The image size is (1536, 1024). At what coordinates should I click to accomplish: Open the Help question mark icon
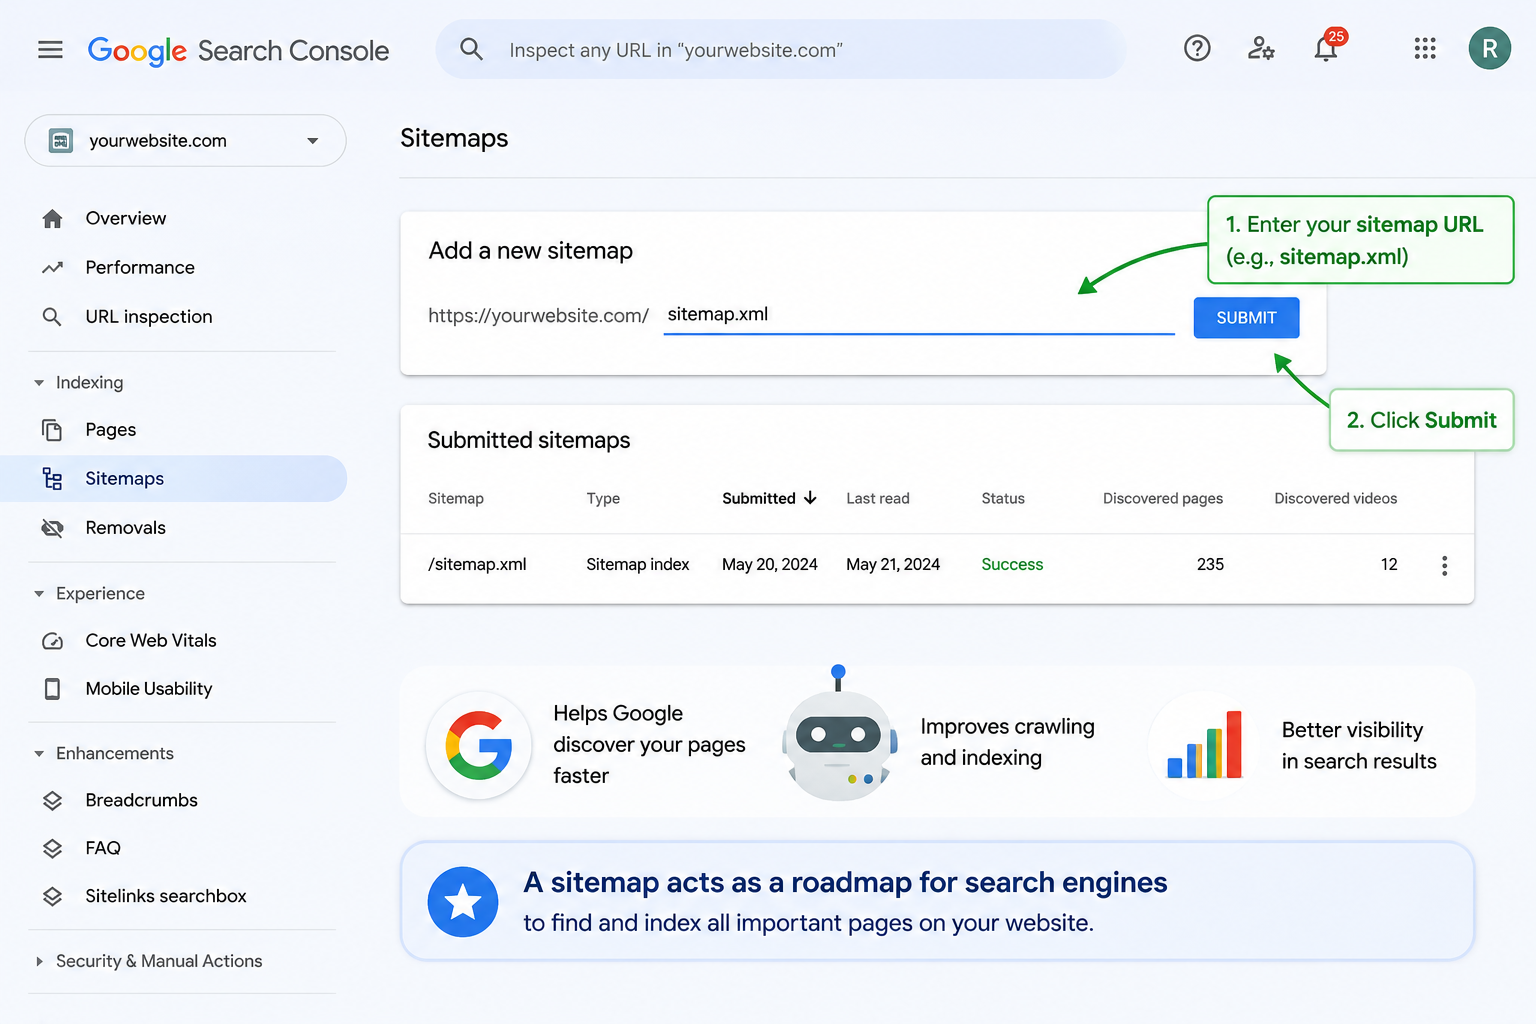pos(1197,48)
